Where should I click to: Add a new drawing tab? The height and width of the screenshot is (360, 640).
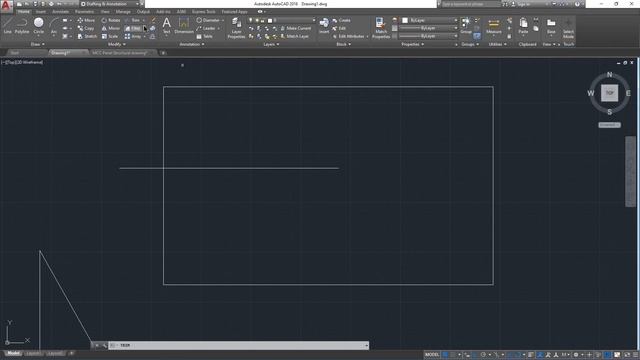163,53
